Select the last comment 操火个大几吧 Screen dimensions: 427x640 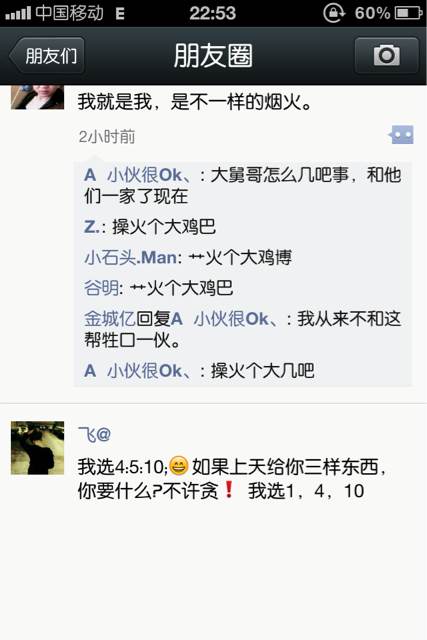pyautogui.click(x=262, y=371)
